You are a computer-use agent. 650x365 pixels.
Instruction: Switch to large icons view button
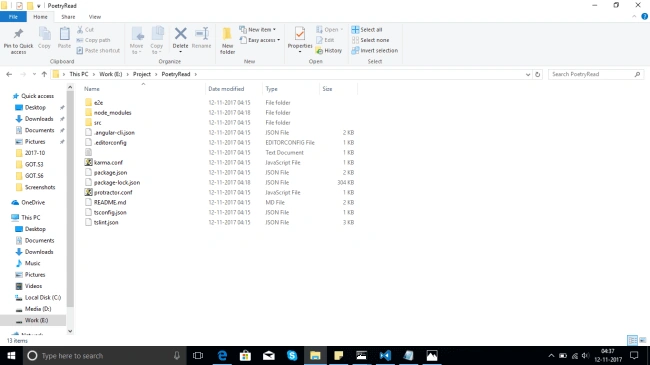pyautogui.click(x=643, y=340)
